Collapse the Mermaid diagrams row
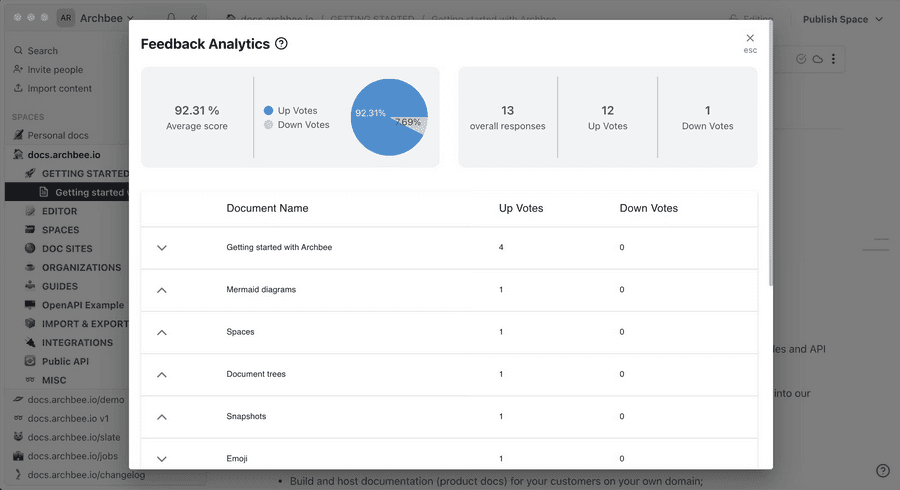Screen dimensions: 900x490 pos(162,290)
